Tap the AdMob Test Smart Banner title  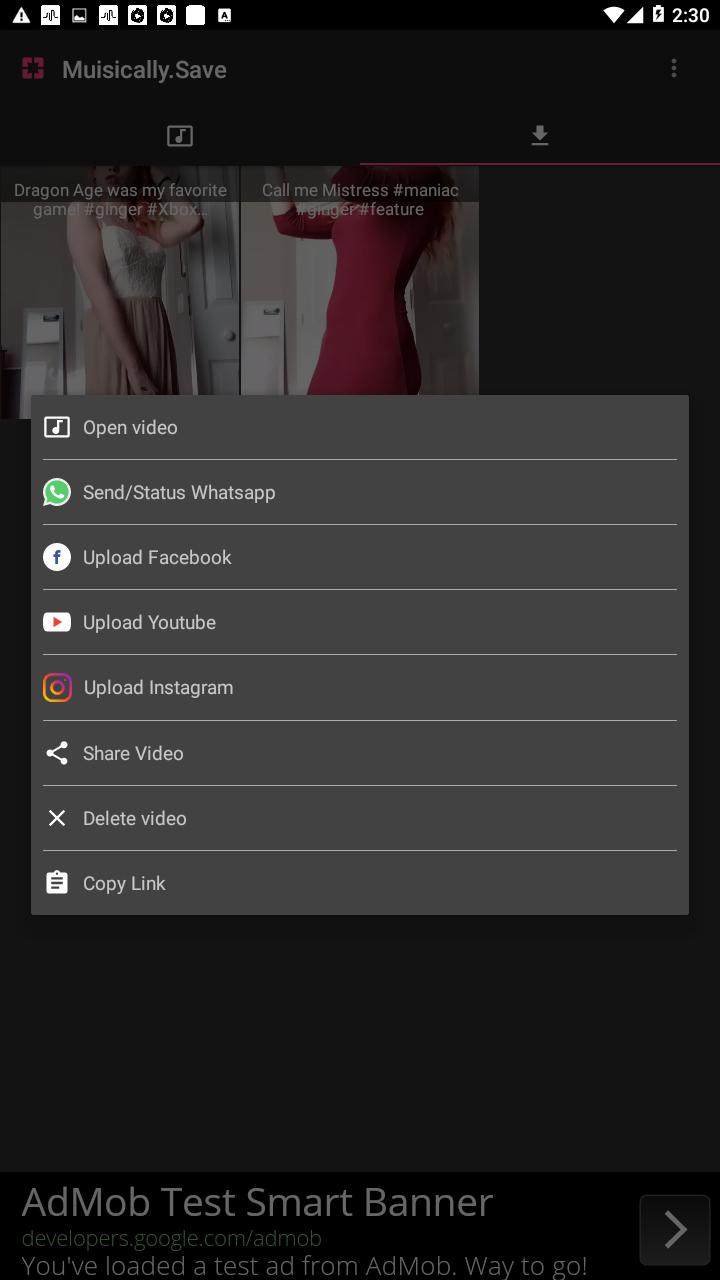pos(258,1202)
